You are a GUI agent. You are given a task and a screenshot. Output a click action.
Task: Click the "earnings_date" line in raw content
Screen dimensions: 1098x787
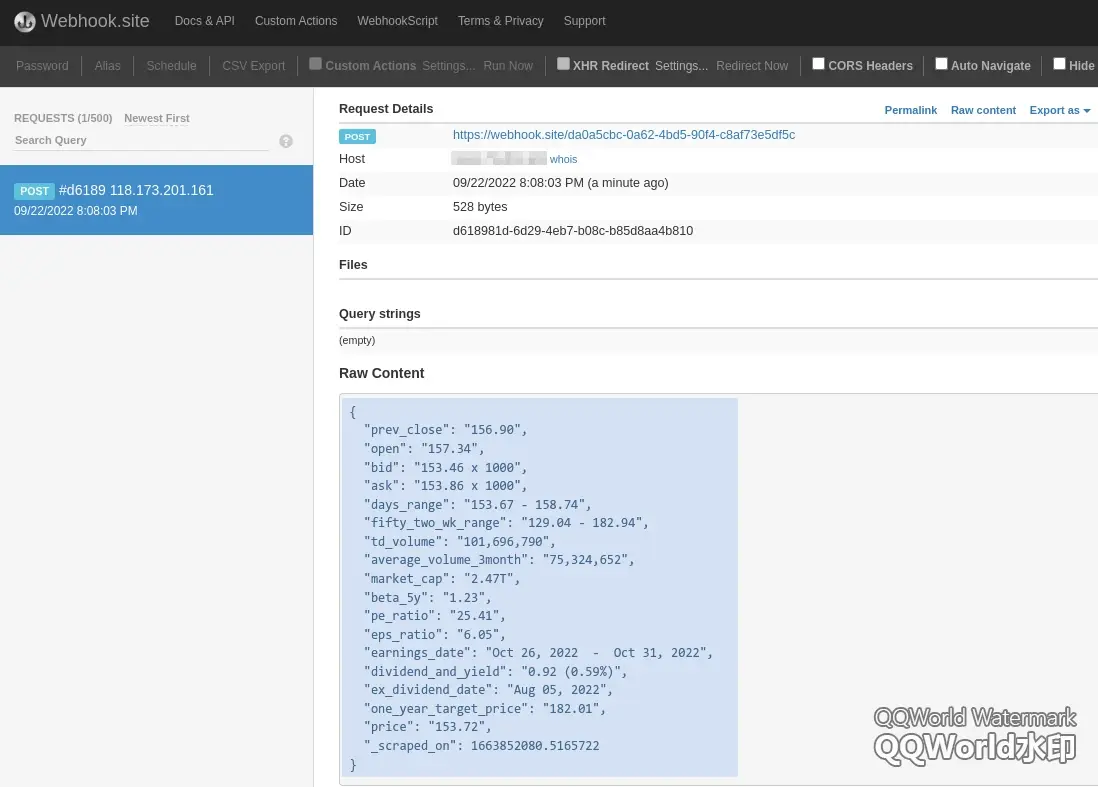click(x=538, y=653)
